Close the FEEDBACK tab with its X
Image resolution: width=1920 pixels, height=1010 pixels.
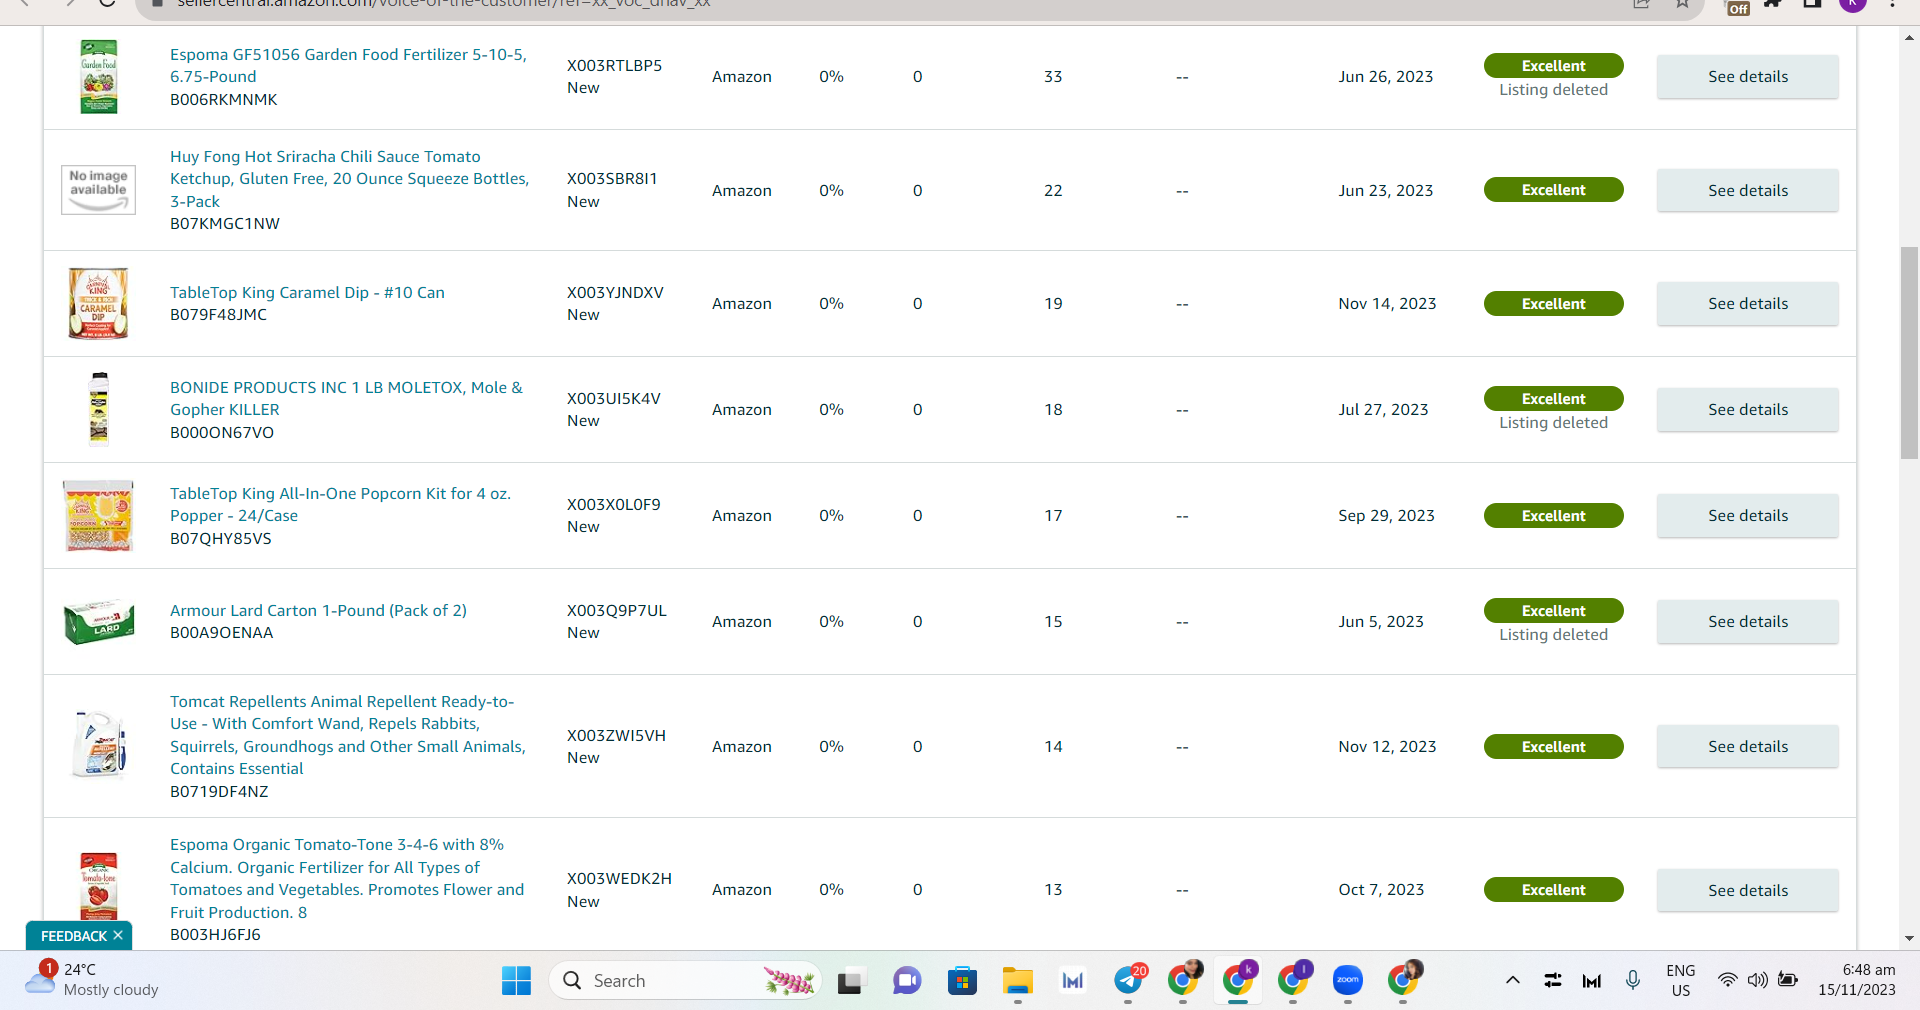tap(118, 936)
